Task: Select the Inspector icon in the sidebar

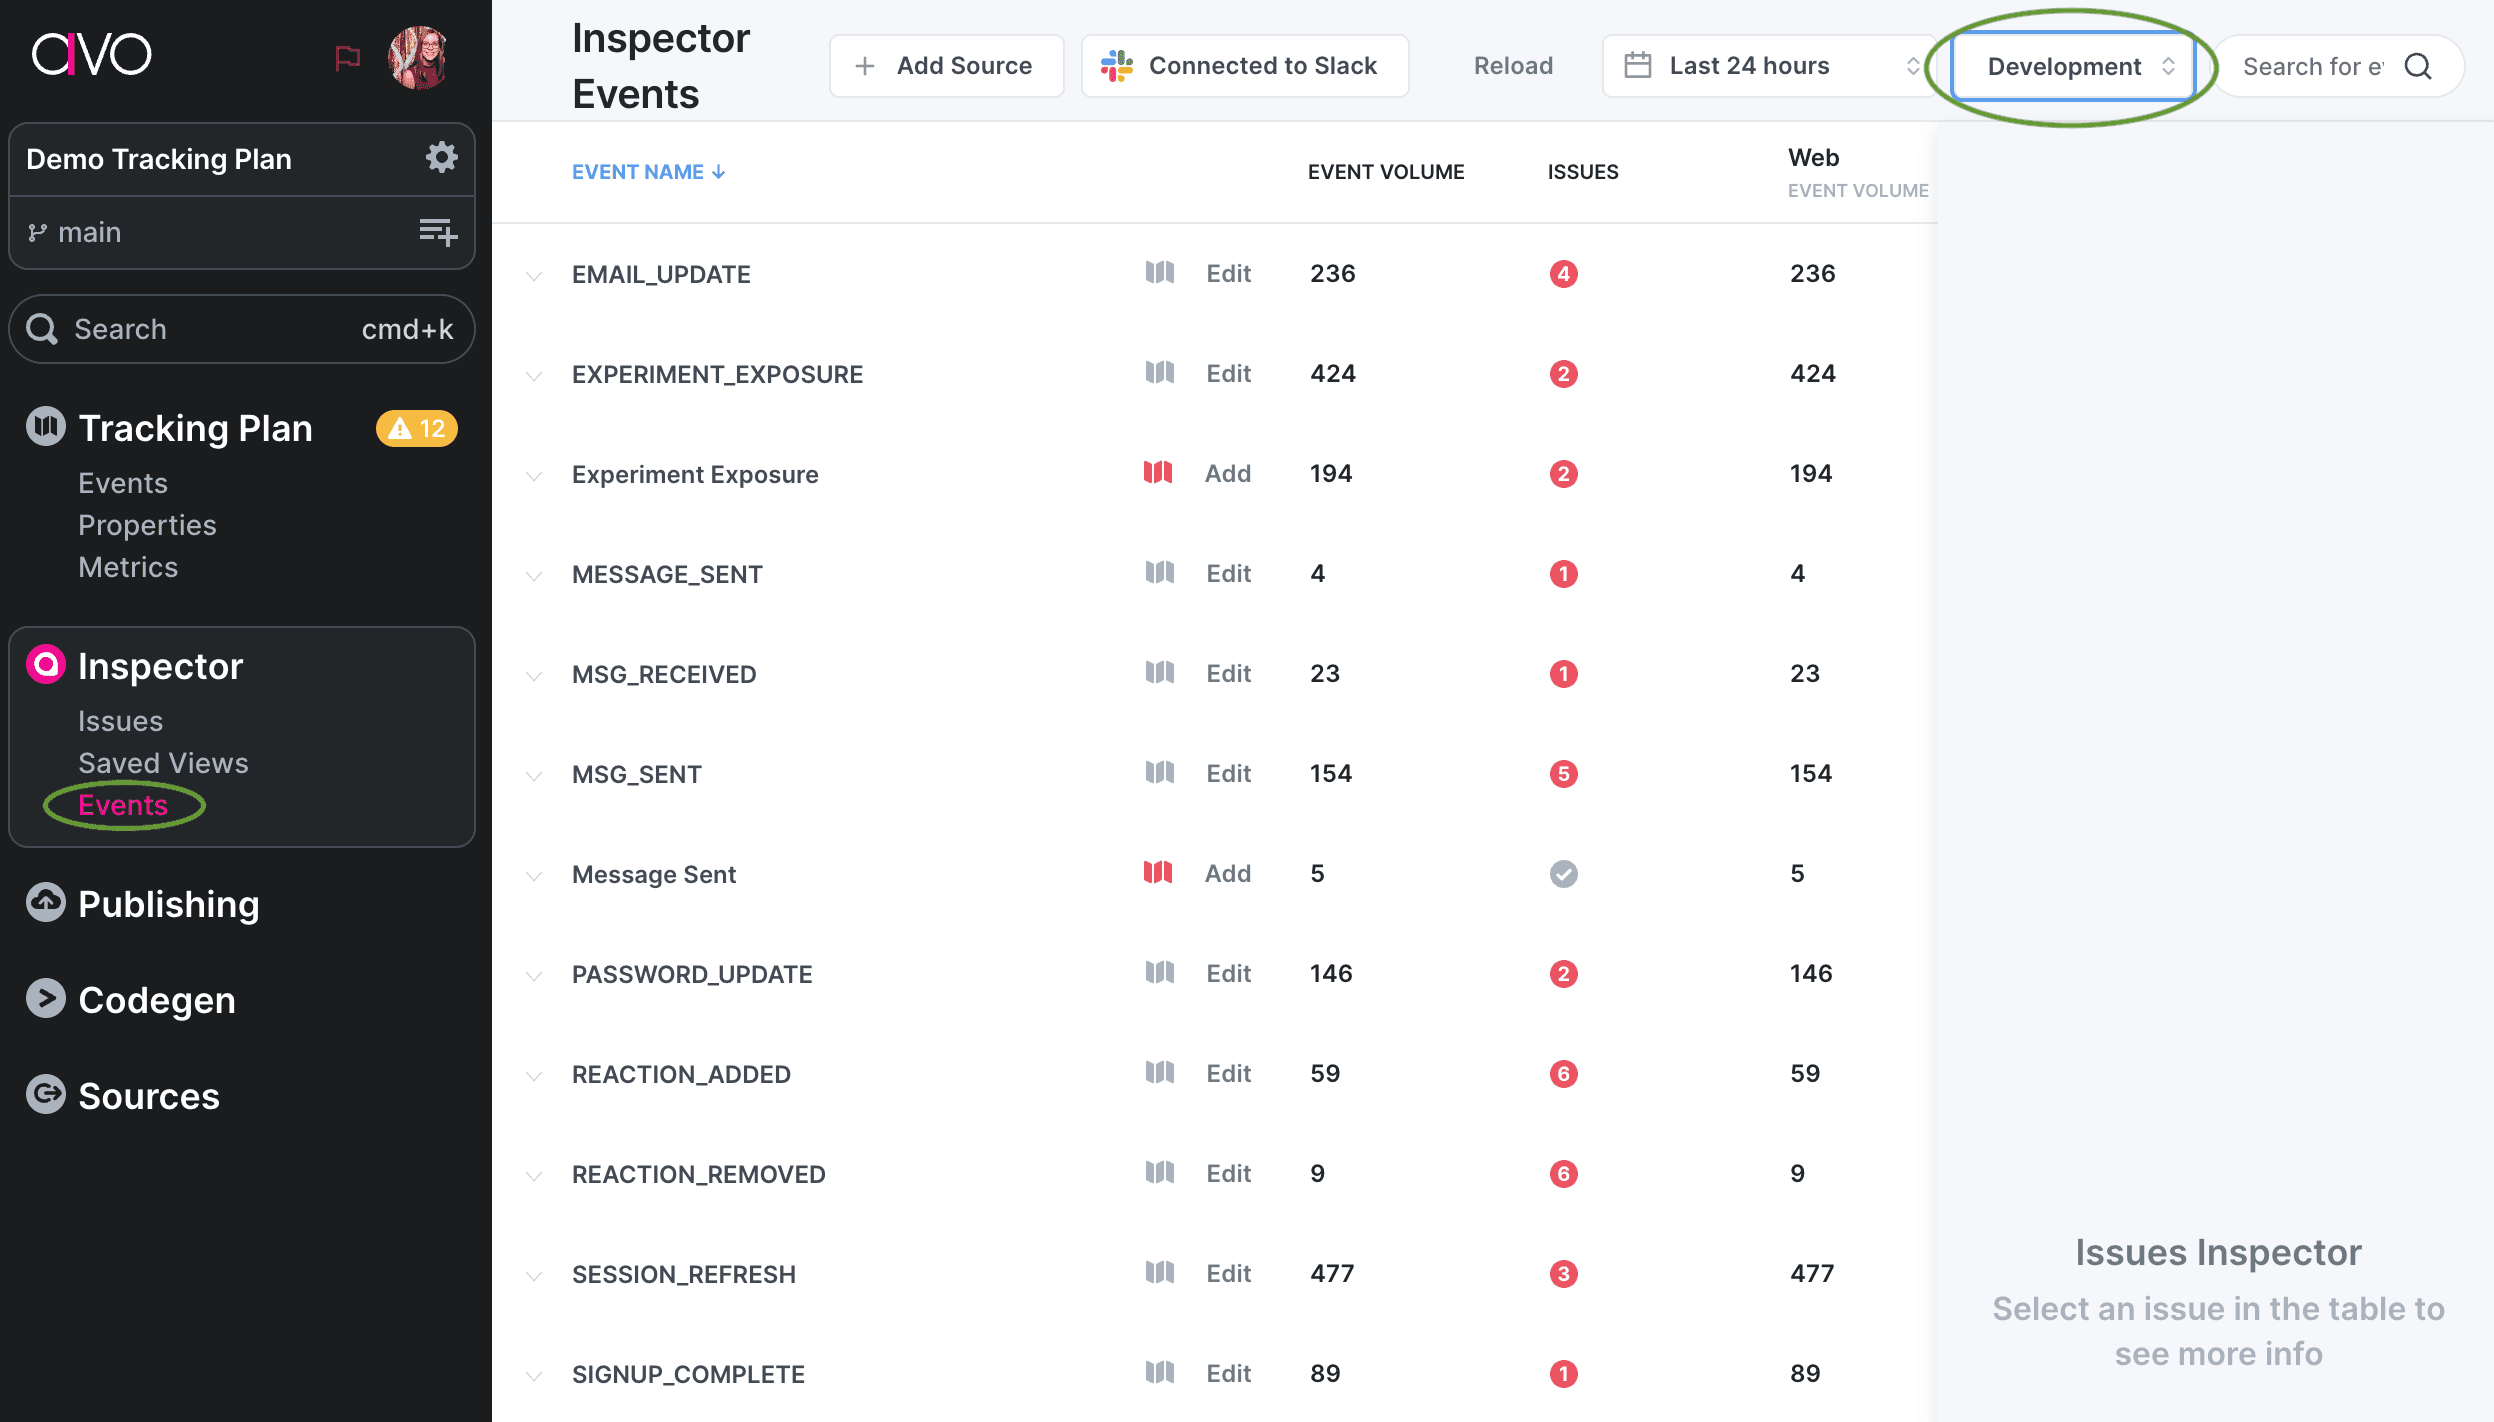Action: (44, 666)
